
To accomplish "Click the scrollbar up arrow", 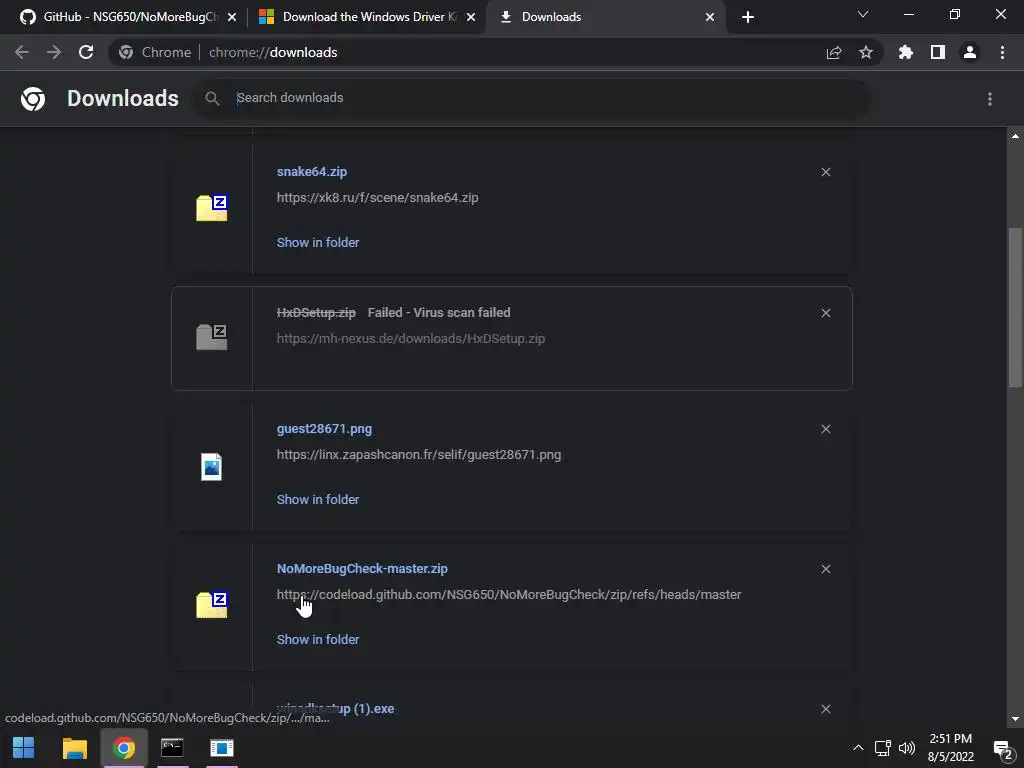I will (1015, 136).
